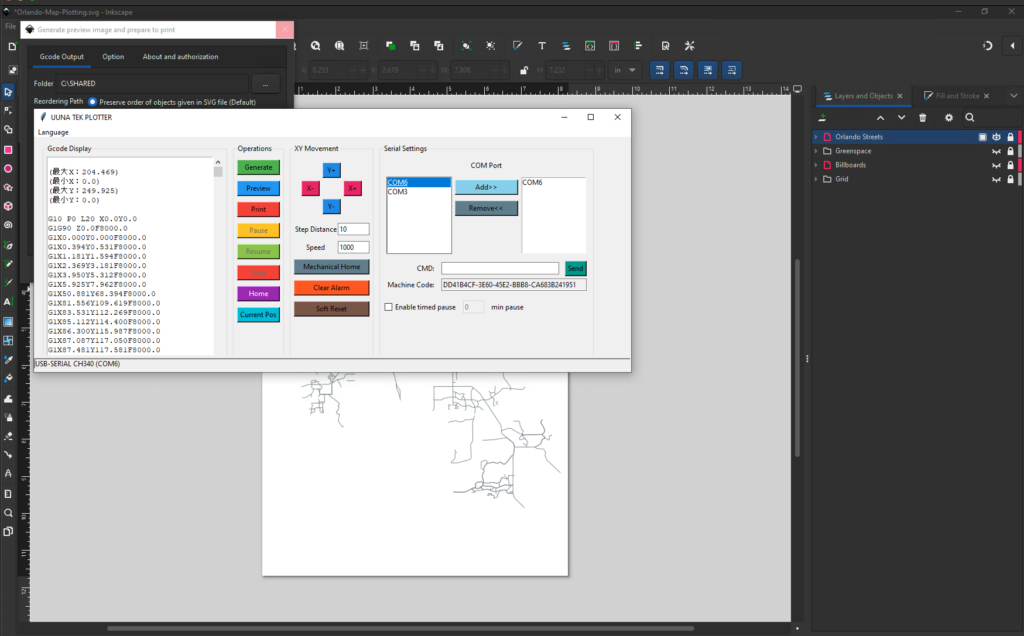The image size is (1024, 636).
Task: Open the Language menu in the plotter window
Action: point(52,132)
